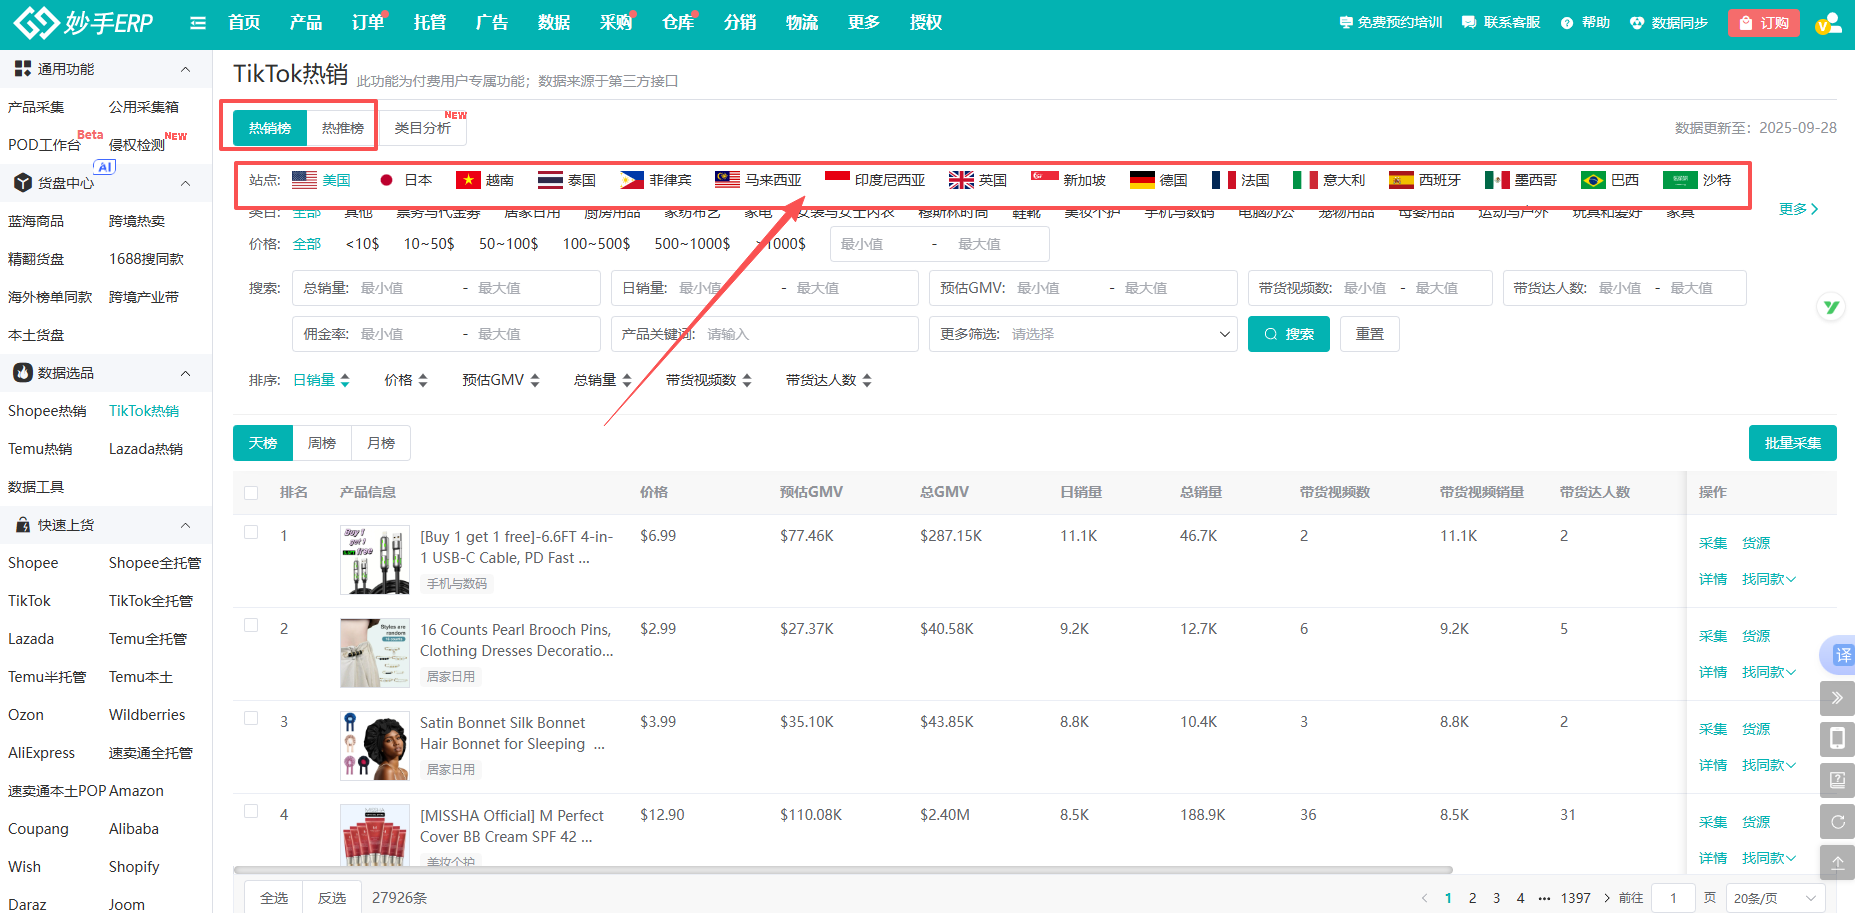The height and width of the screenshot is (913, 1855).
Task: Click the 全选 button at bottom
Action: pyautogui.click(x=274, y=898)
